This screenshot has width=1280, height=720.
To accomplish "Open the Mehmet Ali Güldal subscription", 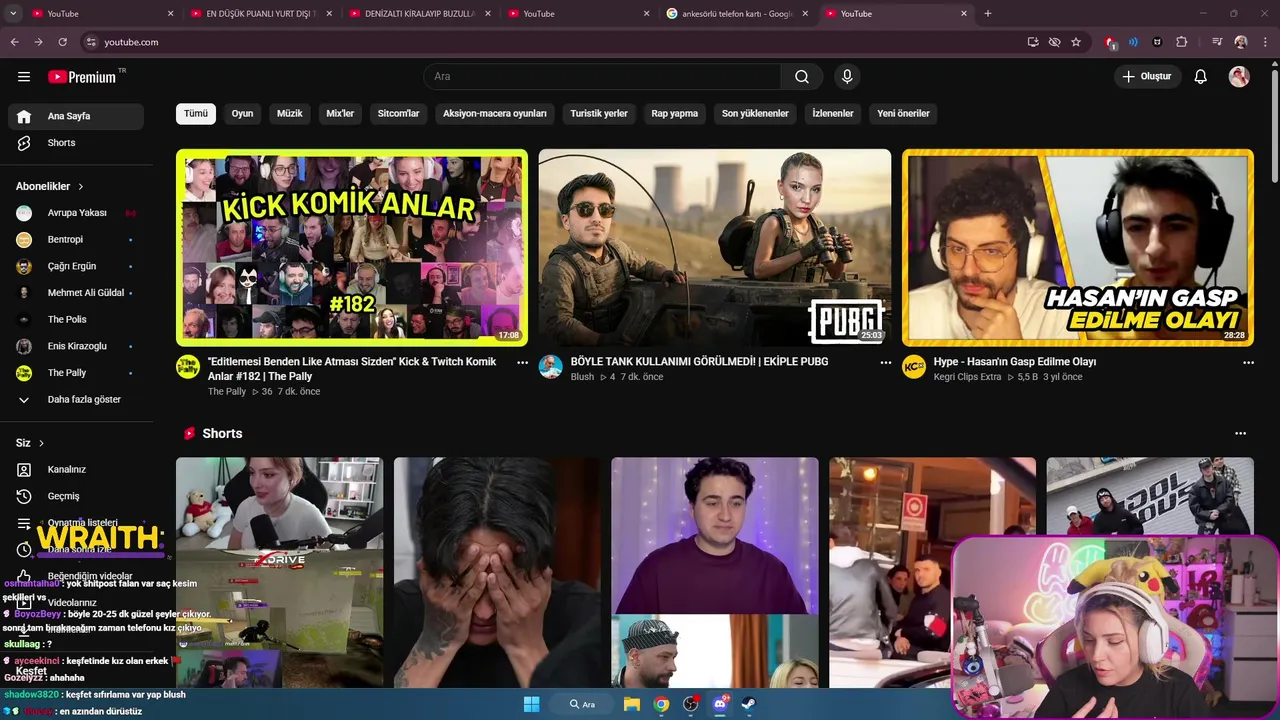I will click(76, 293).
